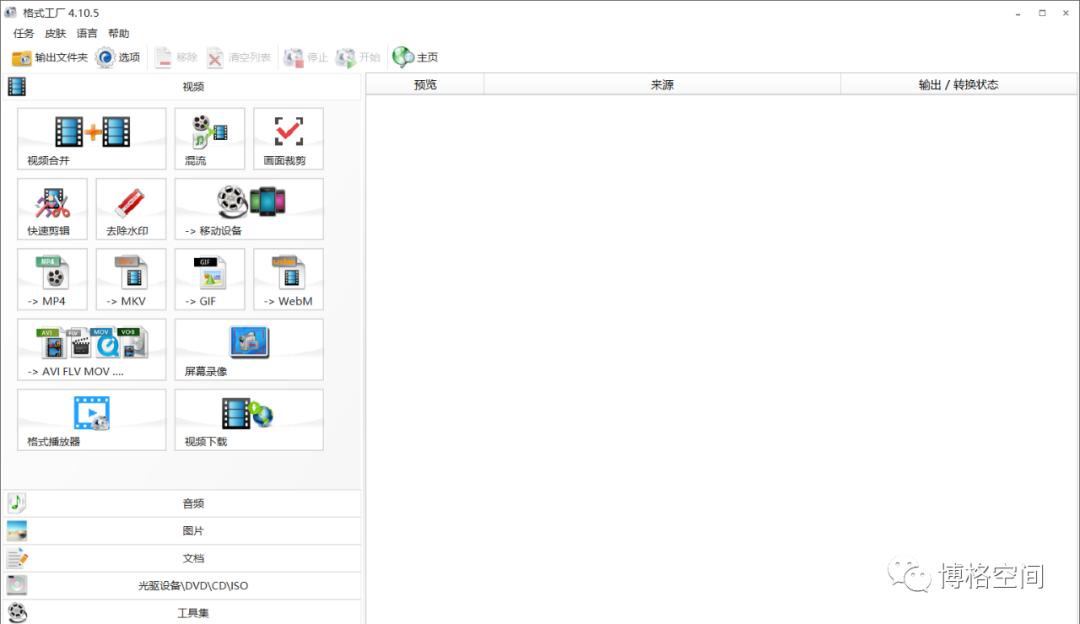Screen dimensions: 1080x624
Task: Launch the 屏幕录像 screen recorder
Action: pyautogui.click(x=249, y=349)
